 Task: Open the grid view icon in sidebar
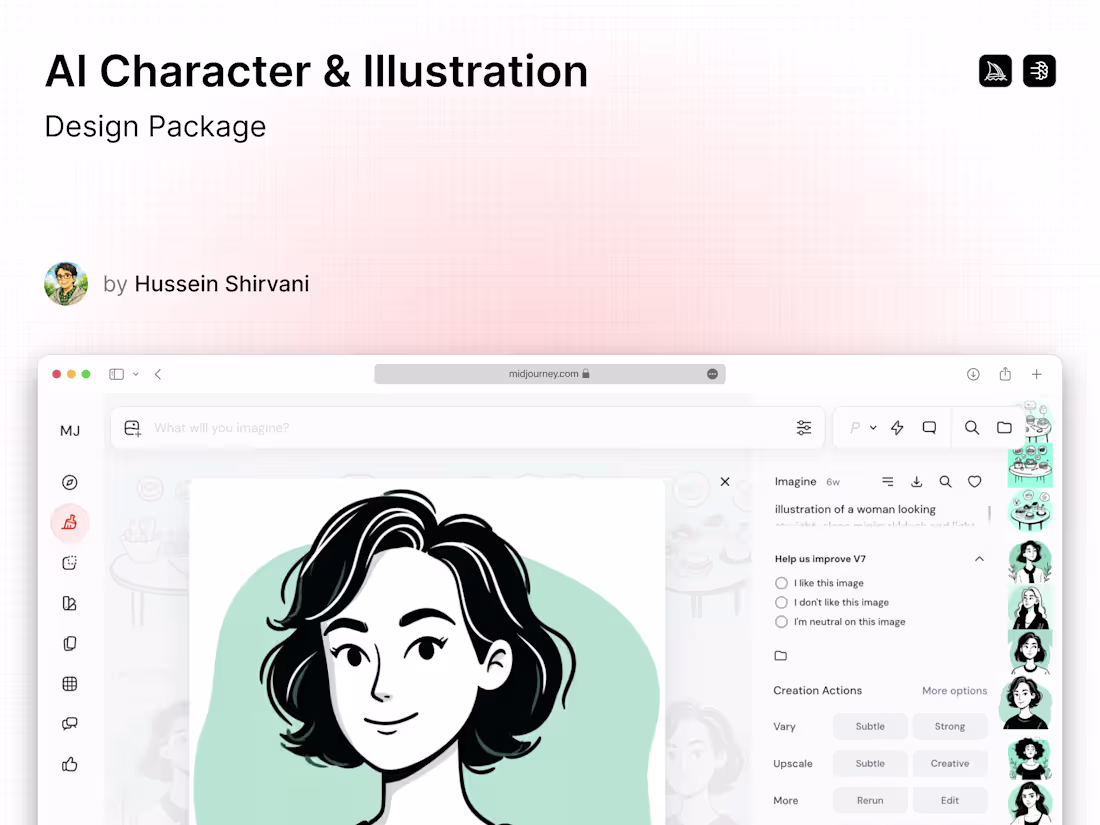[x=69, y=684]
